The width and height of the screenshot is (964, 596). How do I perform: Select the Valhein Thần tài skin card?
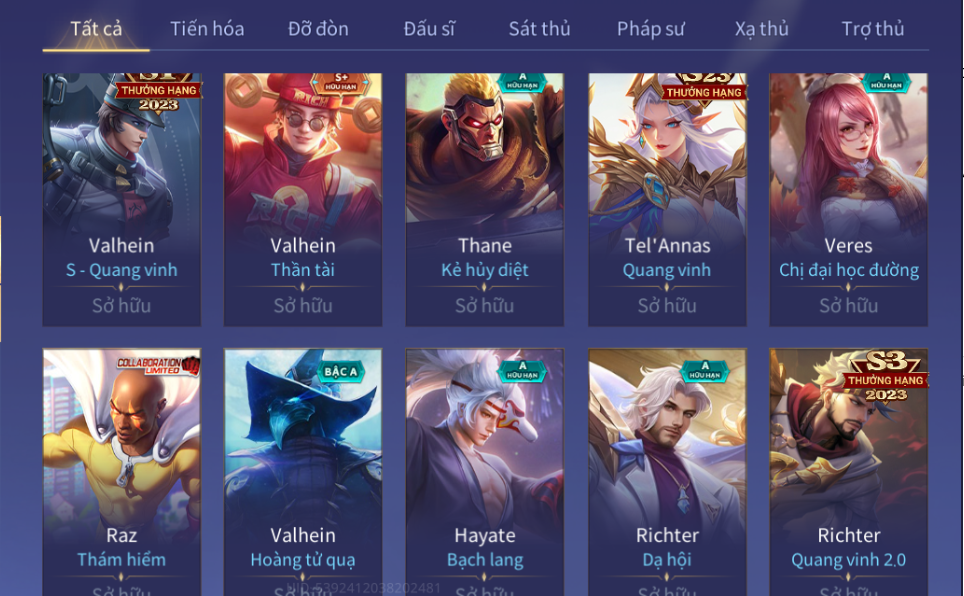click(303, 200)
